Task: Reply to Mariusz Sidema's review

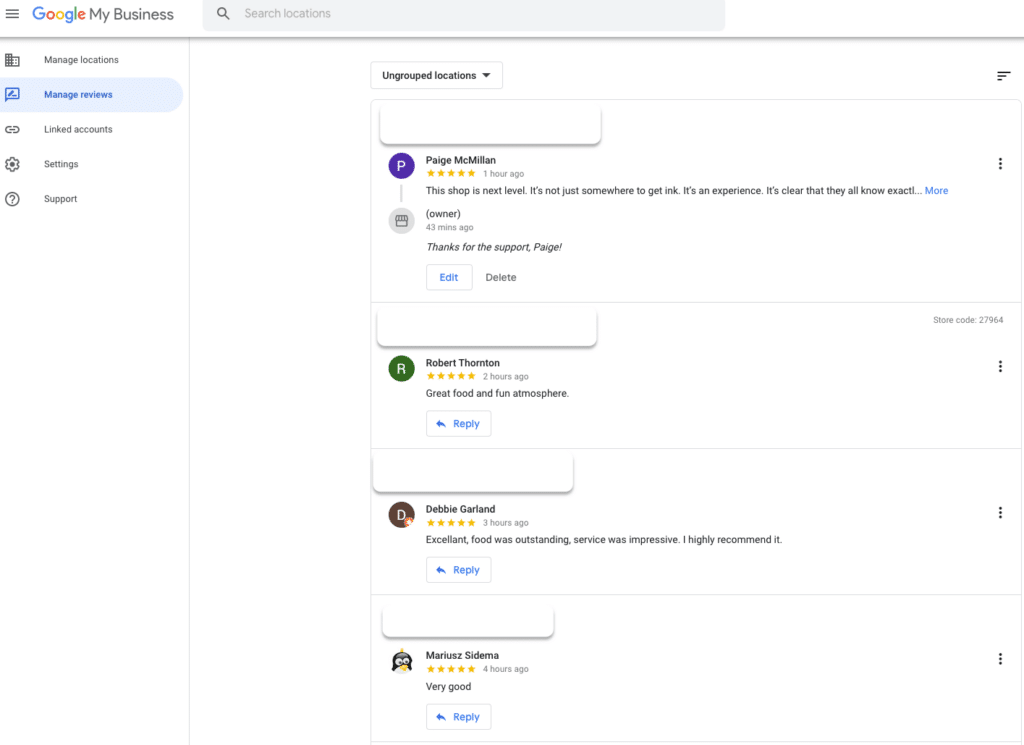Action: (458, 716)
